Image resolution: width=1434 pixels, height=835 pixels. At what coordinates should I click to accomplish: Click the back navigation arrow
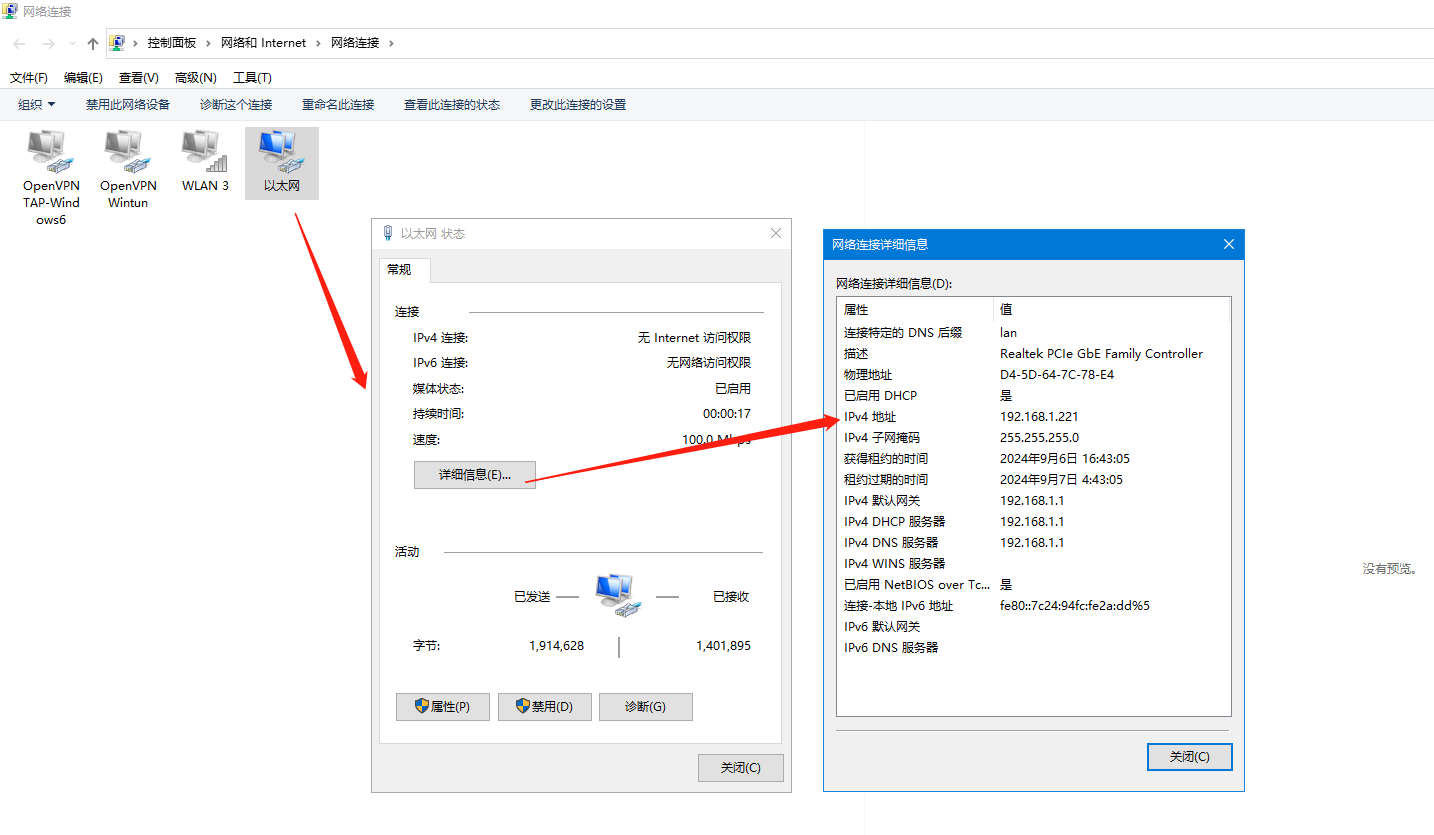pyautogui.click(x=19, y=43)
